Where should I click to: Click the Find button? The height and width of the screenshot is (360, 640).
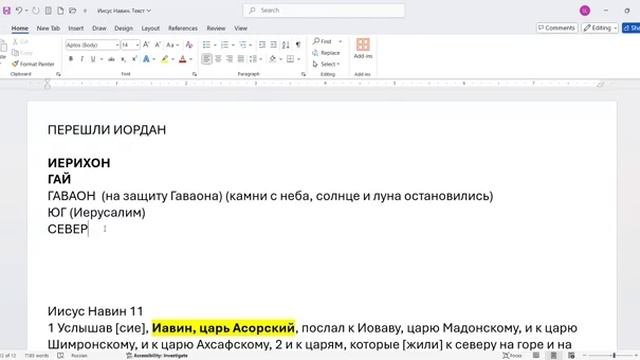tap(322, 41)
